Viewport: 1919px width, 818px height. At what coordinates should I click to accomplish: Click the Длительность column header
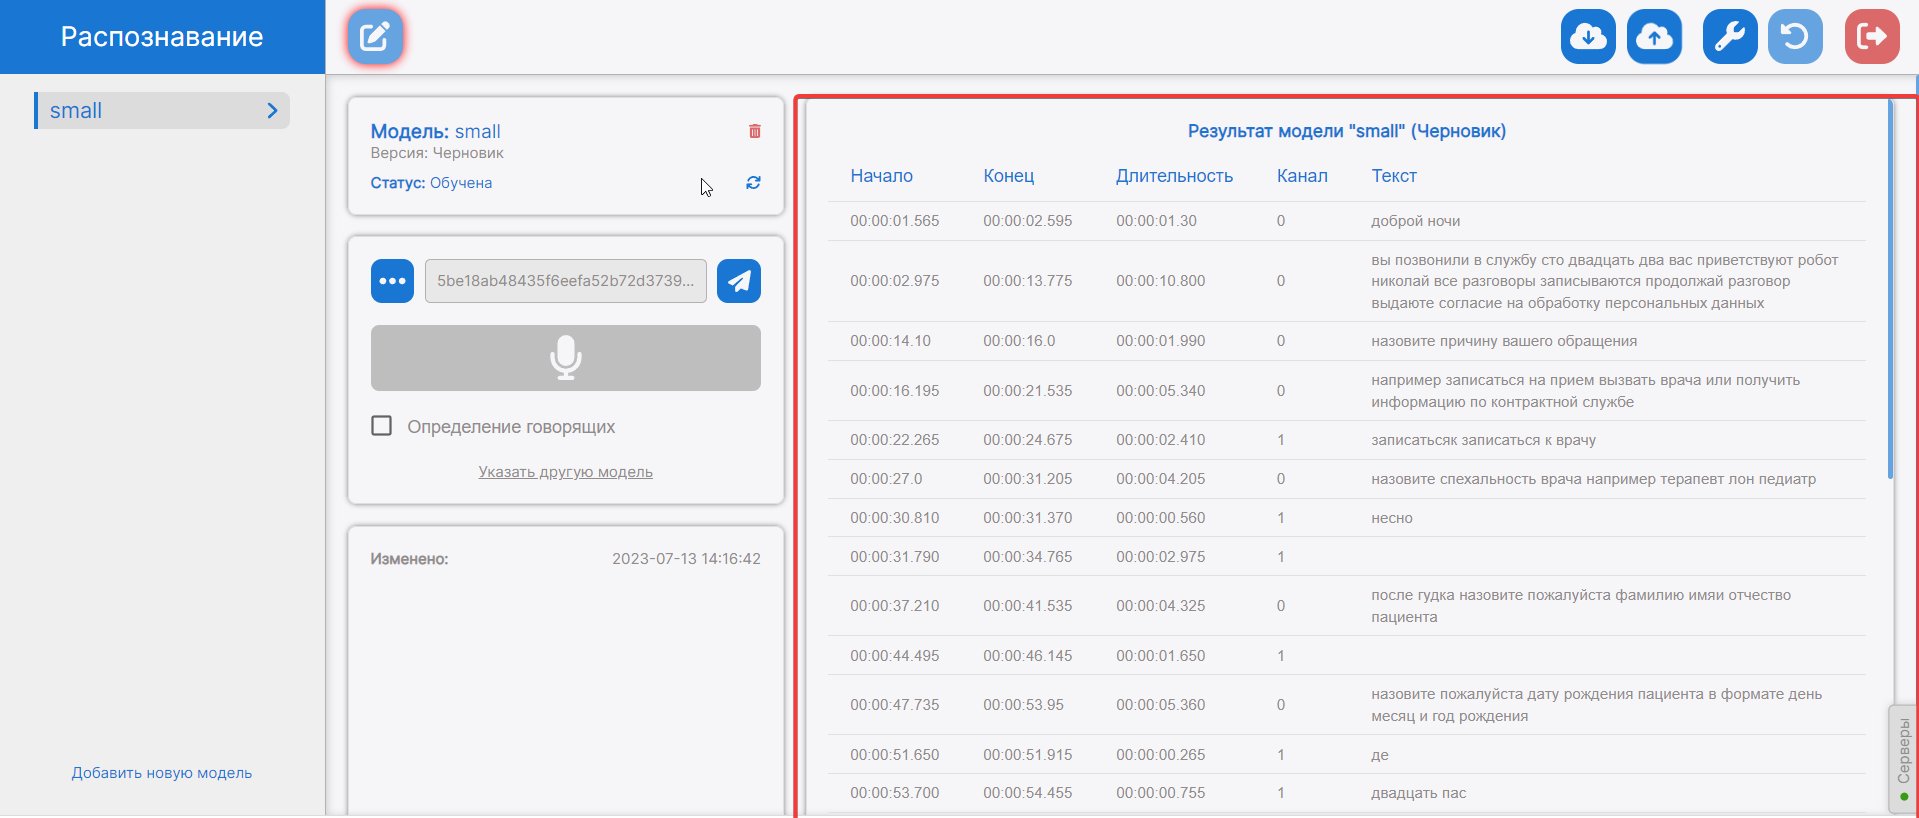1174,176
